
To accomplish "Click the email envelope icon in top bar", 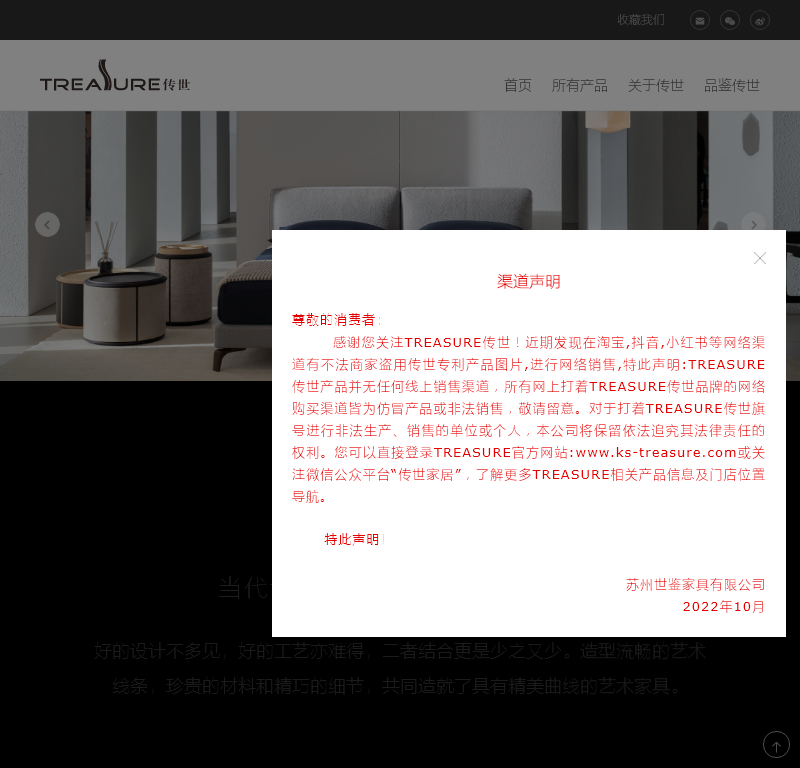I will (x=699, y=20).
